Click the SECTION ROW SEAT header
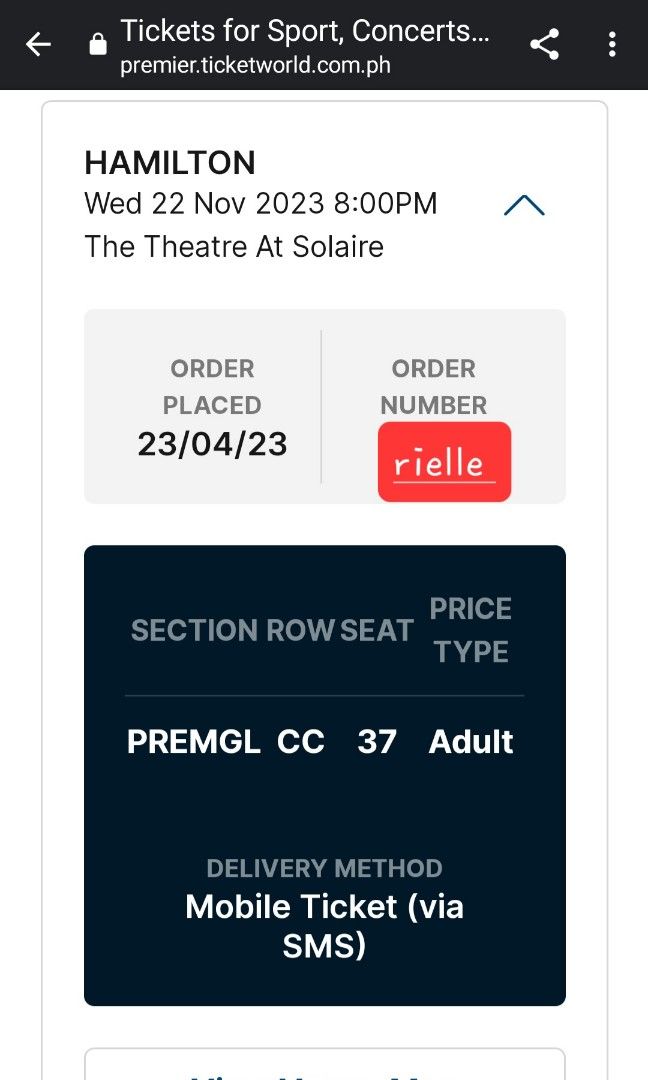Screen dimensions: 648x1080 271,630
